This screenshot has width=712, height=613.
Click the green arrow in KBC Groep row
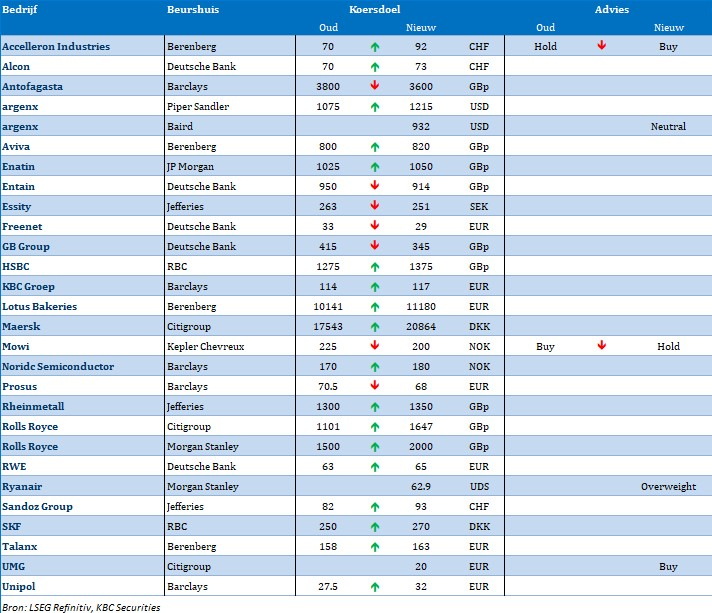pyautogui.click(x=375, y=287)
